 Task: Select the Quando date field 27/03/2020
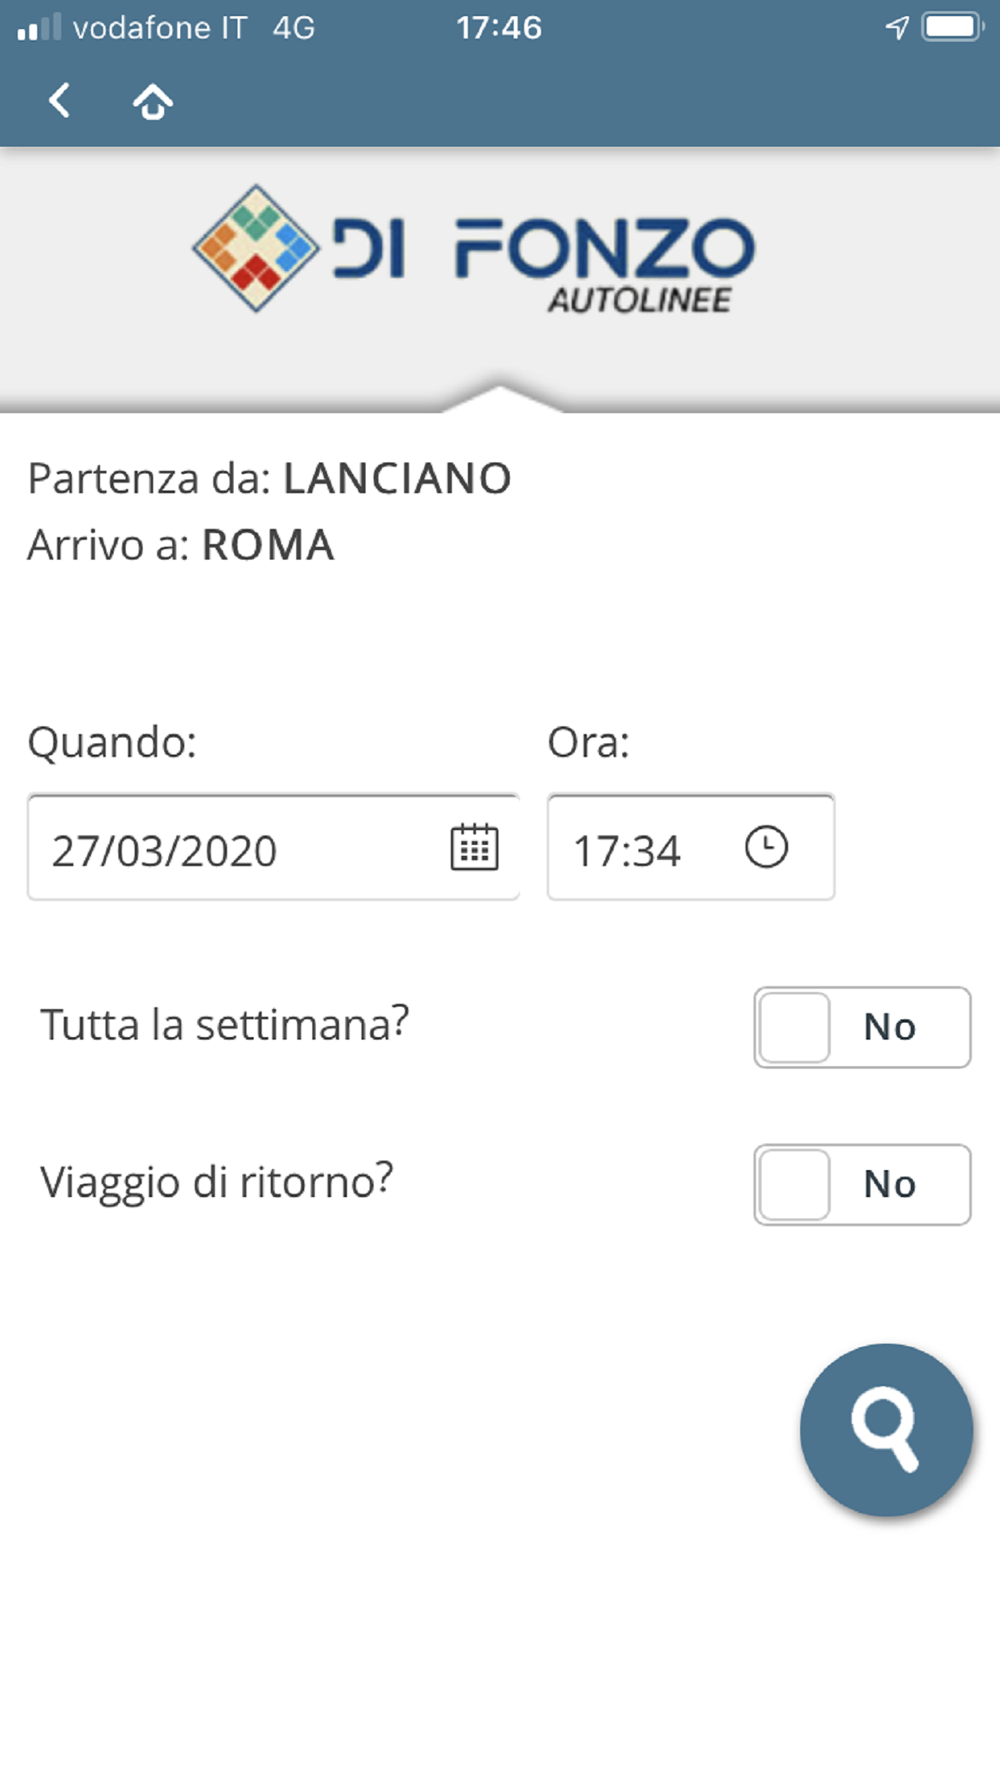[240, 849]
